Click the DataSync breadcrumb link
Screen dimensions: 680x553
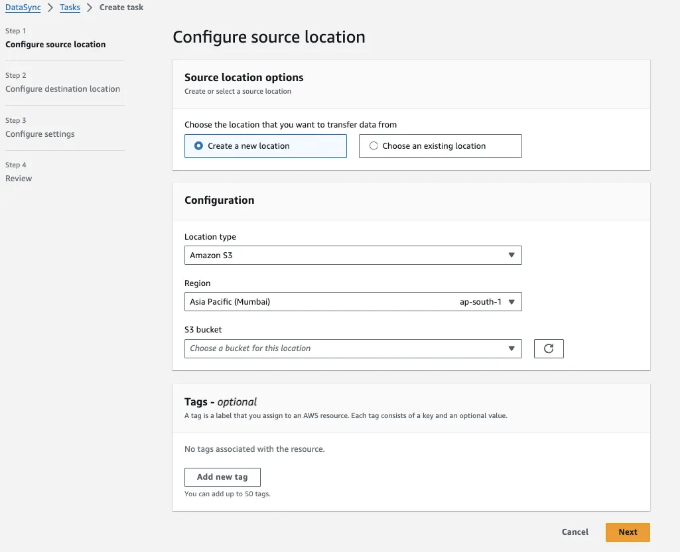coord(23,7)
